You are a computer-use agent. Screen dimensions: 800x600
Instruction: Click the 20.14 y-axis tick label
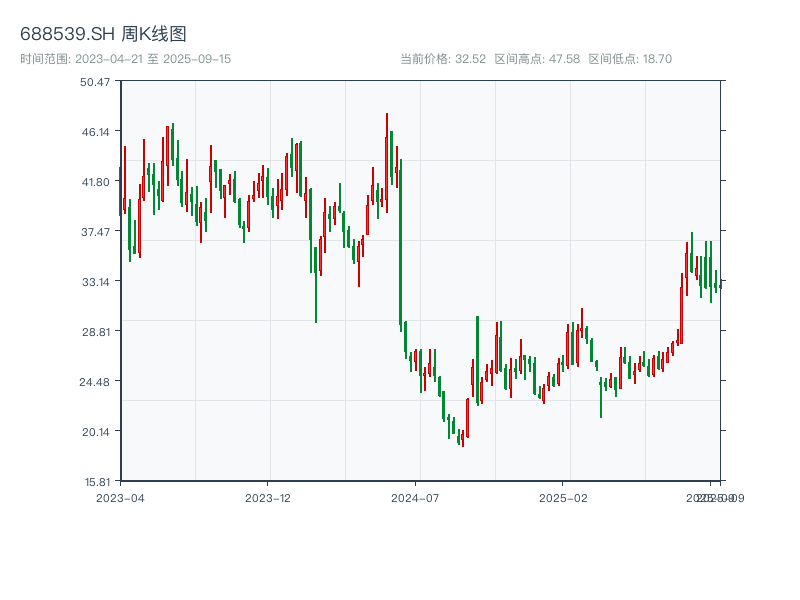click(x=95, y=431)
